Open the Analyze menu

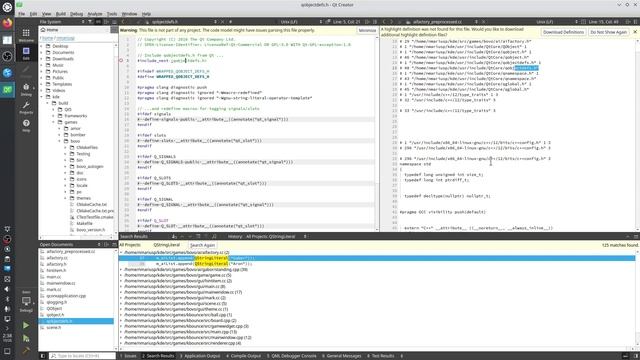pyautogui.click(x=95, y=14)
